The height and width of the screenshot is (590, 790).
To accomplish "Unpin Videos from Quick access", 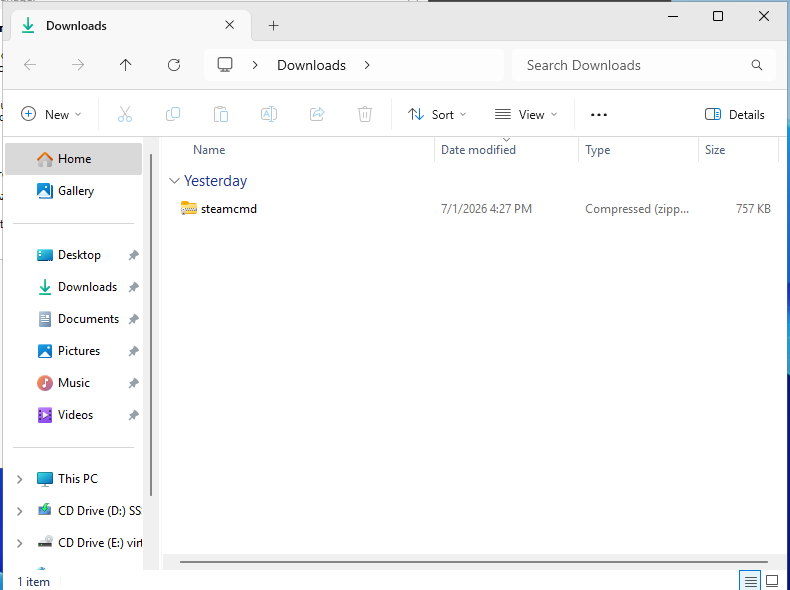I will point(134,415).
